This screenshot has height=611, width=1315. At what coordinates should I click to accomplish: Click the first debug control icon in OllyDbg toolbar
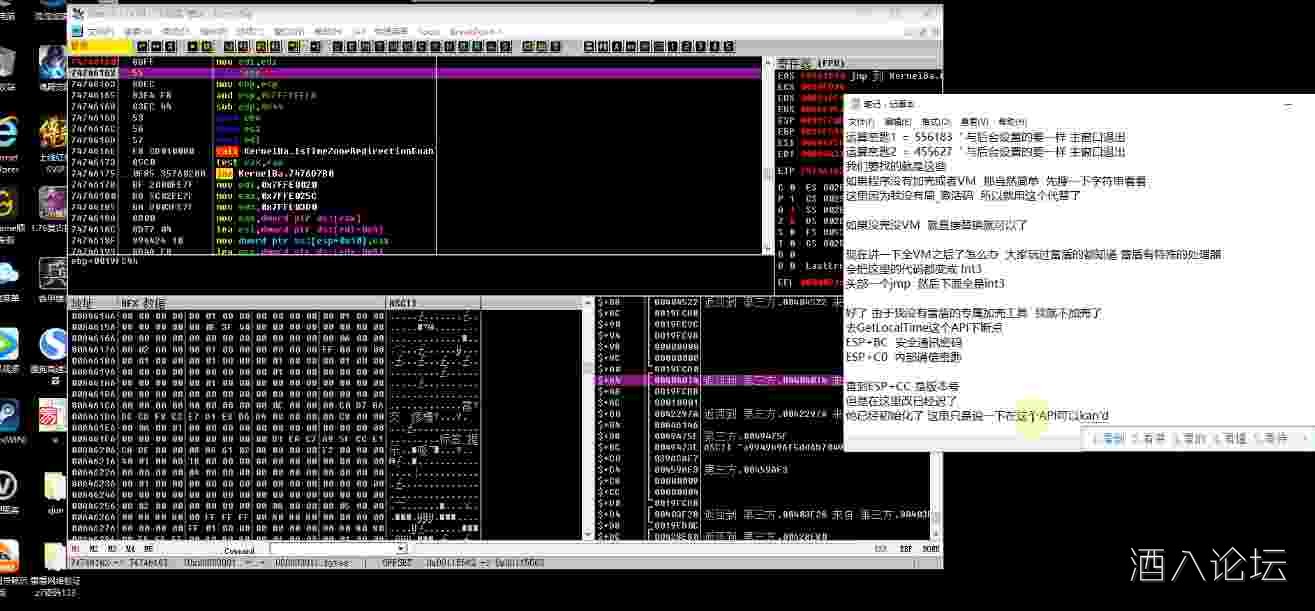[142, 46]
